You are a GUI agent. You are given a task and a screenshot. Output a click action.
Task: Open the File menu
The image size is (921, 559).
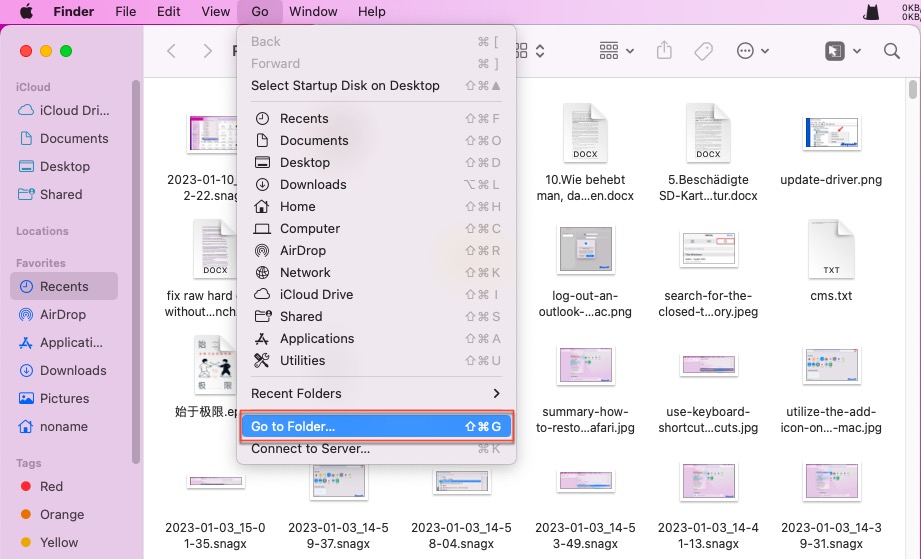(126, 12)
